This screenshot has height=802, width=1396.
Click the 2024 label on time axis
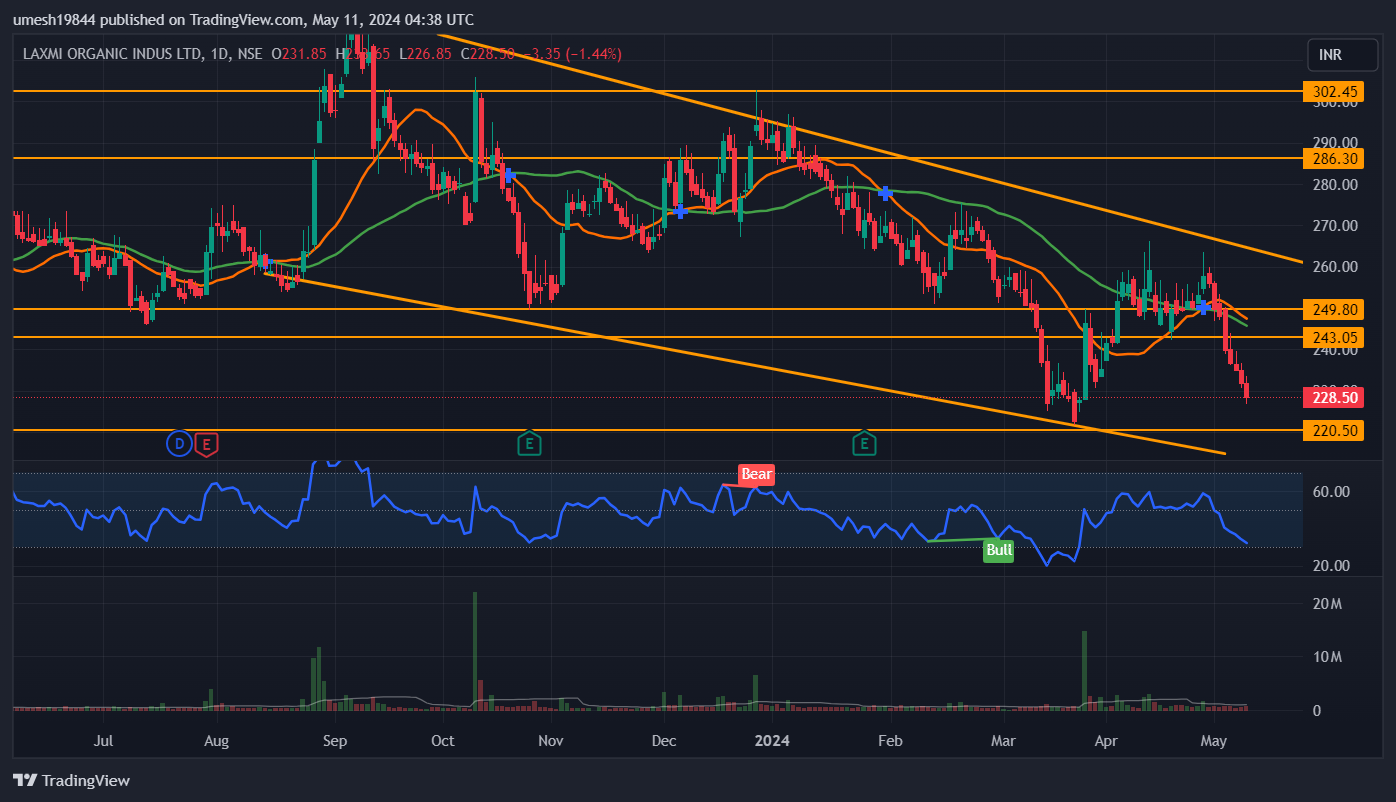click(x=772, y=742)
